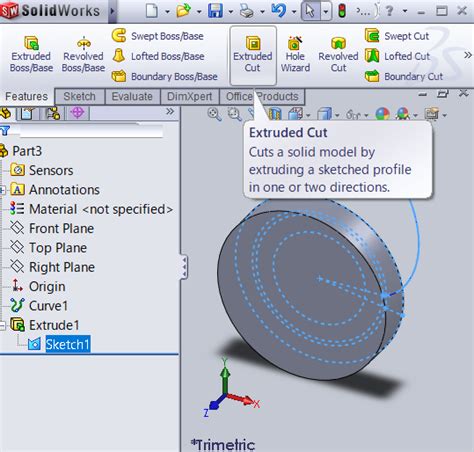Click the rebuild traffic light icon
The image size is (474, 452).
(342, 11)
